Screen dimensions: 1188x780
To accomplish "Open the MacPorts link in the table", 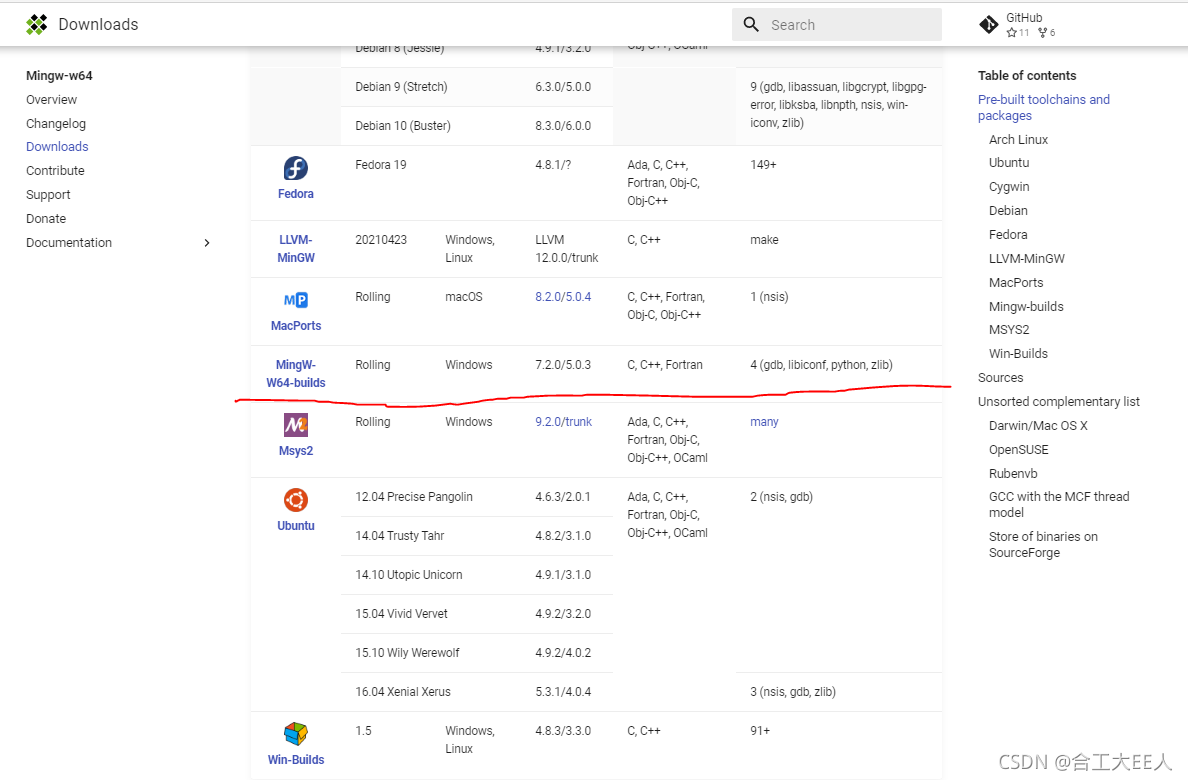I will coord(295,325).
